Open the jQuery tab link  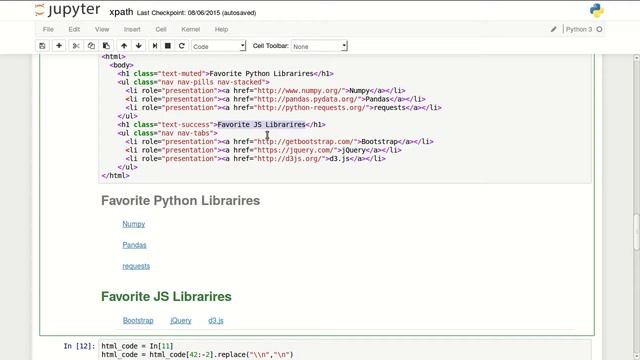click(x=181, y=320)
